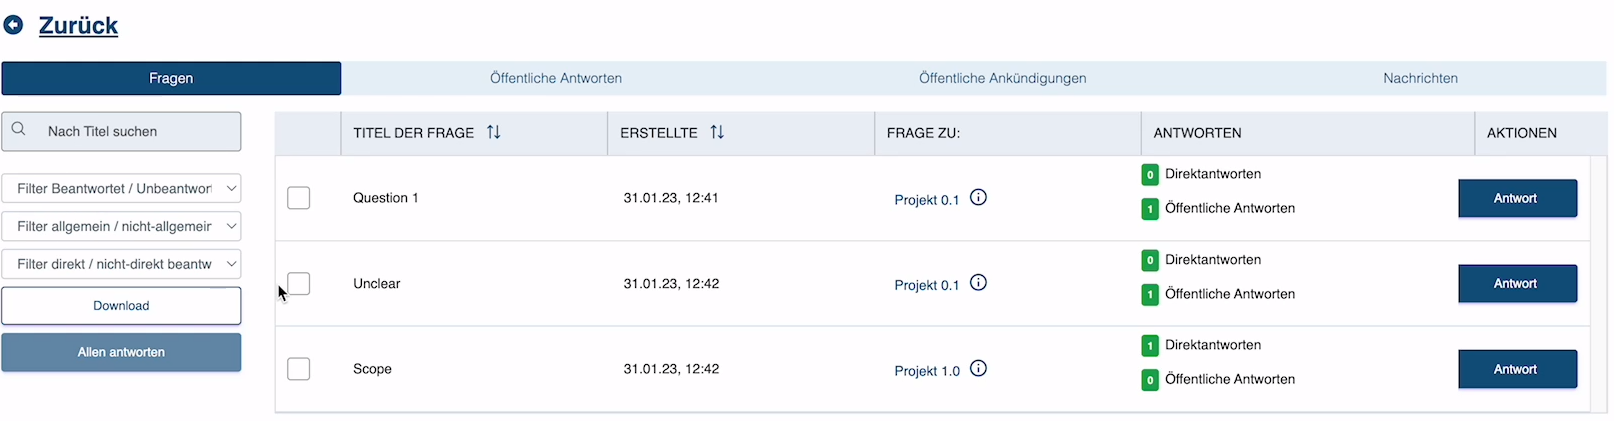Open the Nachrichten tab
Screen dimensions: 1614x421
(x=1420, y=78)
